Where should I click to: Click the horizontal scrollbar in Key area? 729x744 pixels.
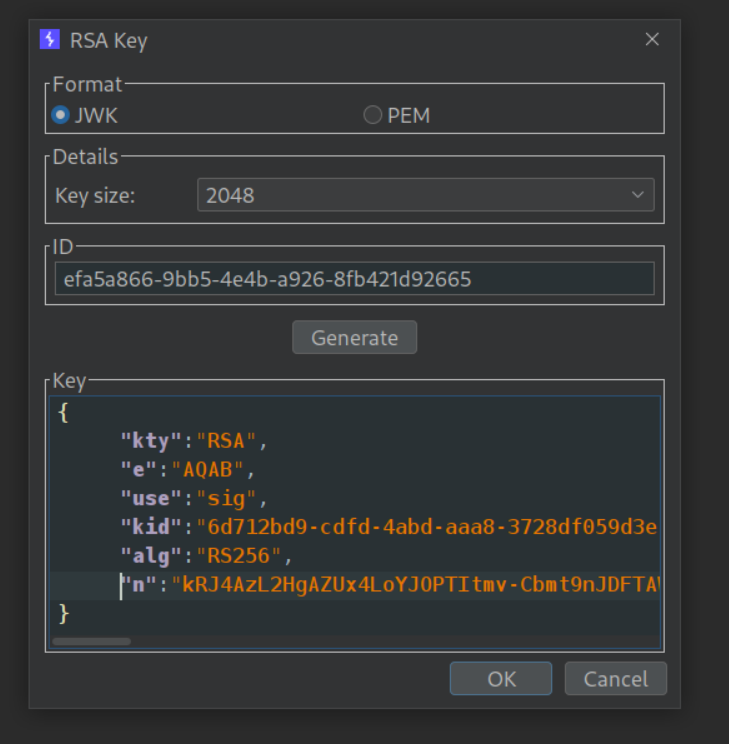pyautogui.click(x=92, y=641)
